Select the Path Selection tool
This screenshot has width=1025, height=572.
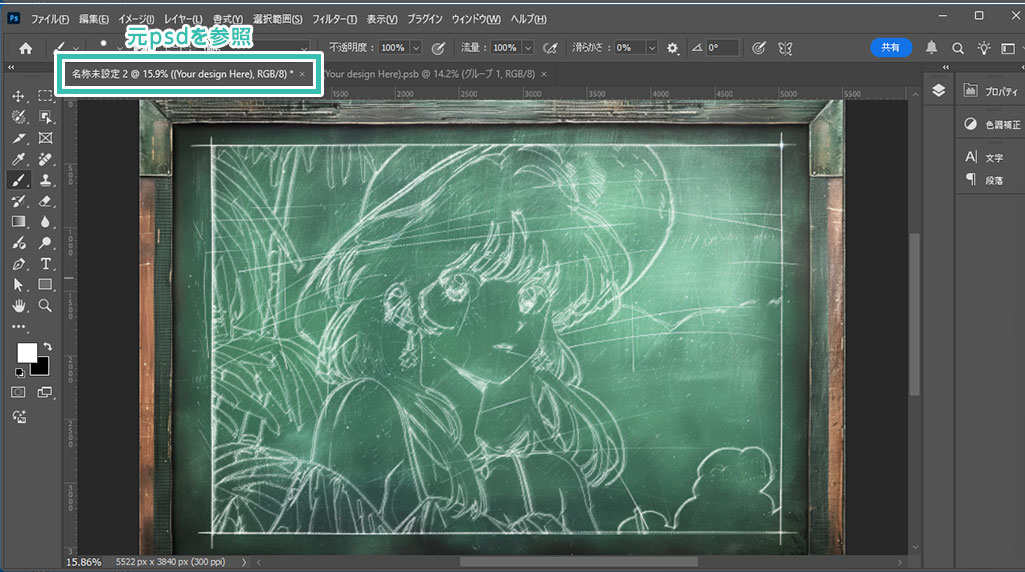tap(18, 285)
